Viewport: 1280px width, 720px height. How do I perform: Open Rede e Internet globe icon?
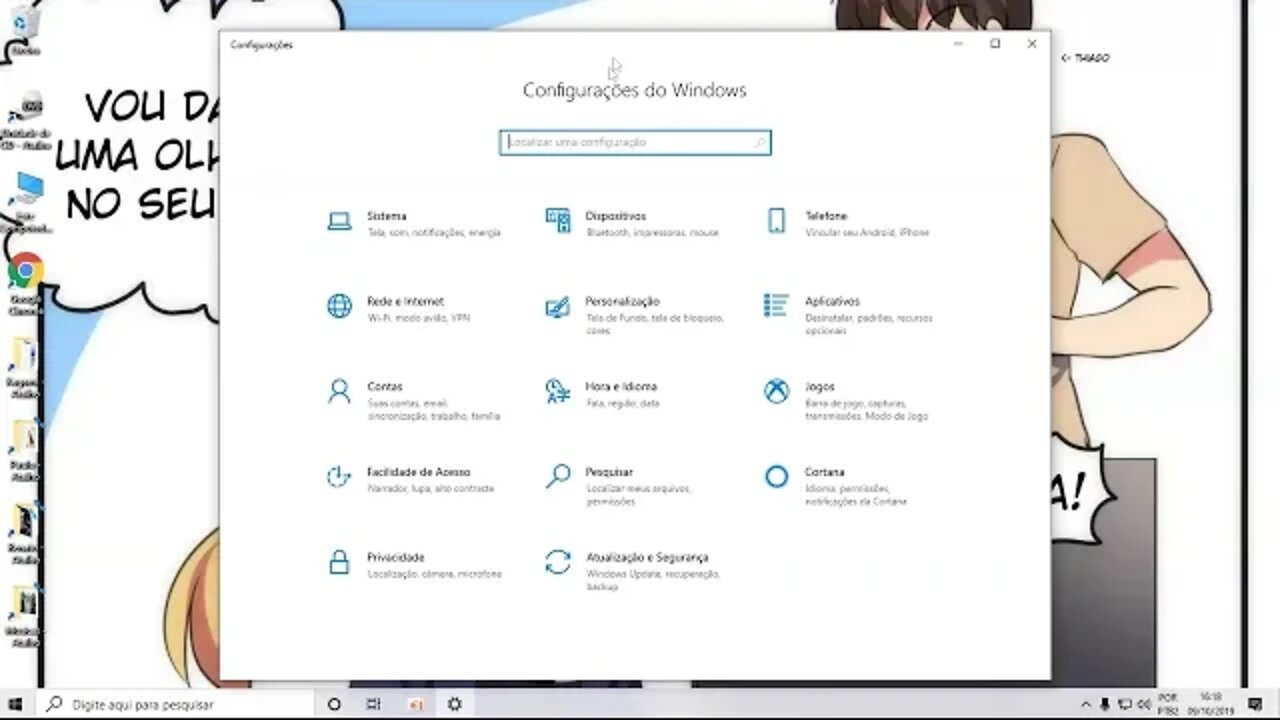coord(340,306)
